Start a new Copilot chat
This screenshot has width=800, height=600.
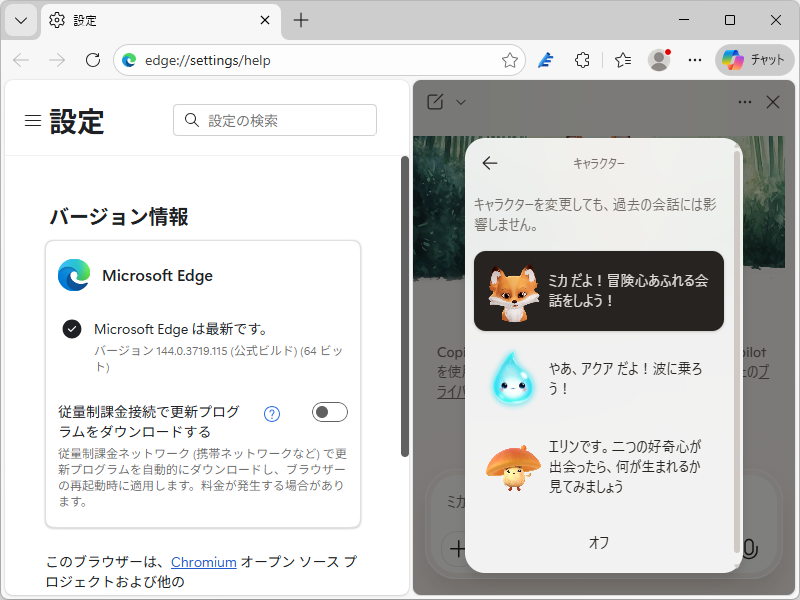coord(435,101)
